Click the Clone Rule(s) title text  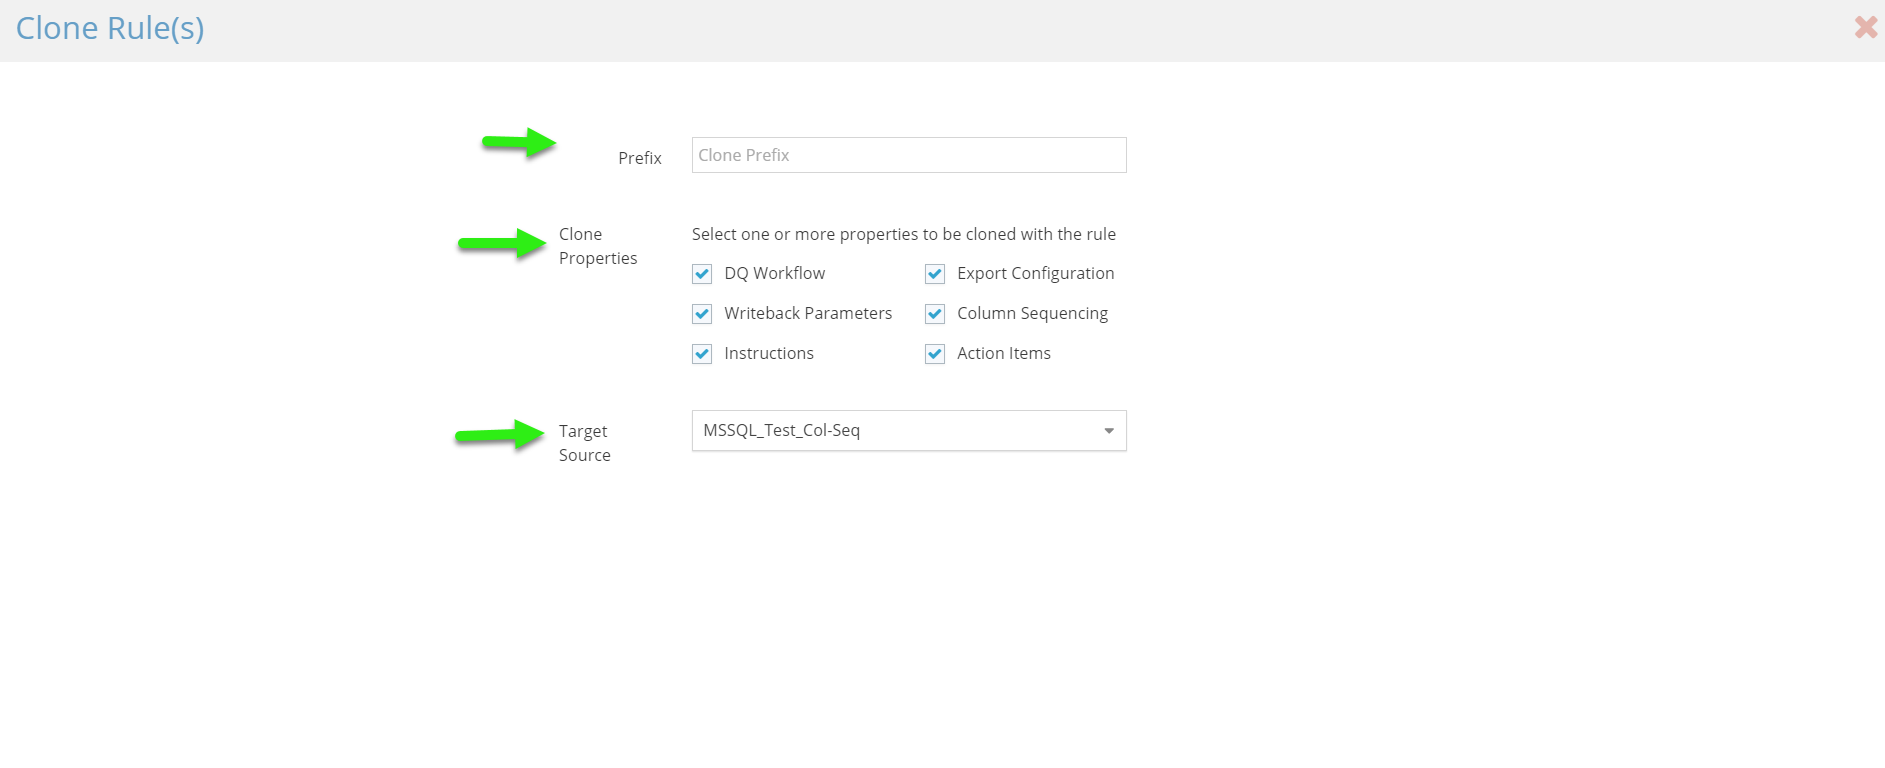[110, 28]
